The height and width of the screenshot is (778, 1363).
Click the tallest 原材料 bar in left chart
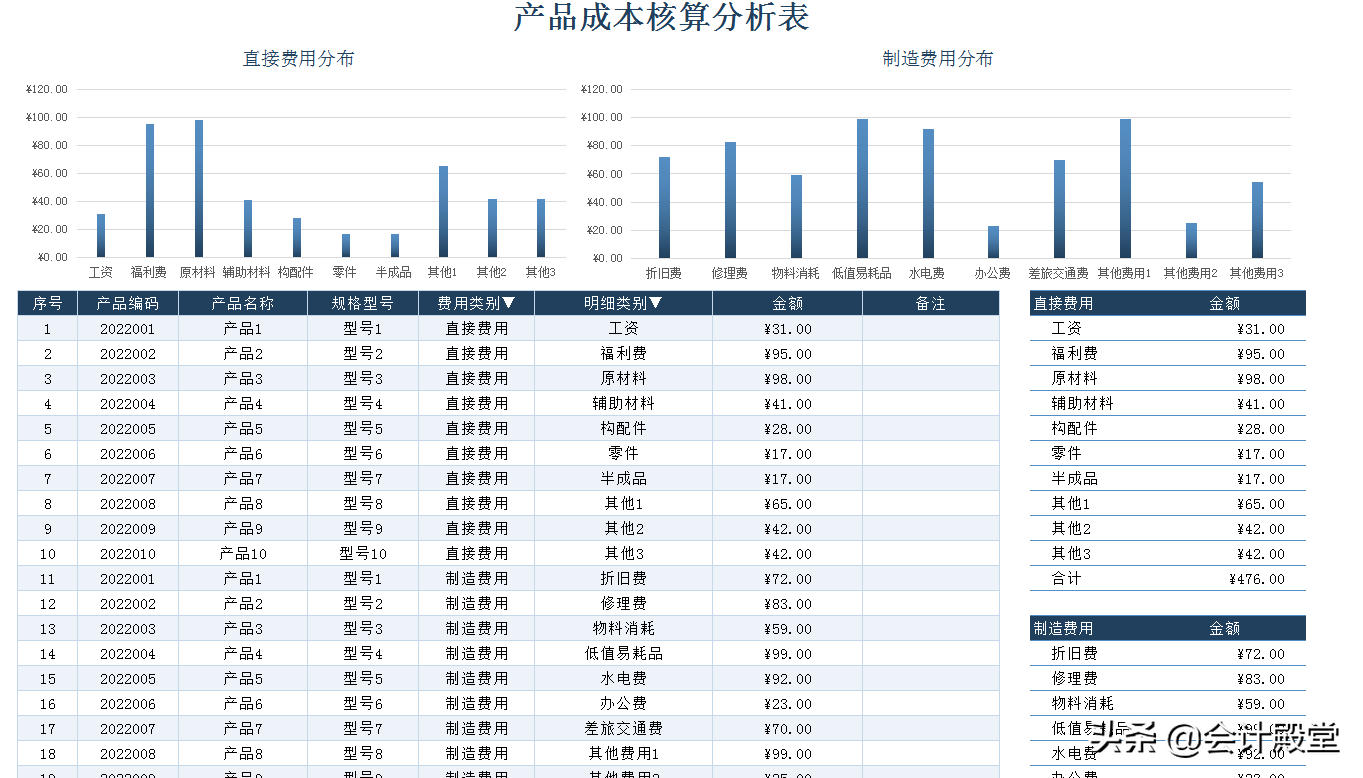click(197, 185)
